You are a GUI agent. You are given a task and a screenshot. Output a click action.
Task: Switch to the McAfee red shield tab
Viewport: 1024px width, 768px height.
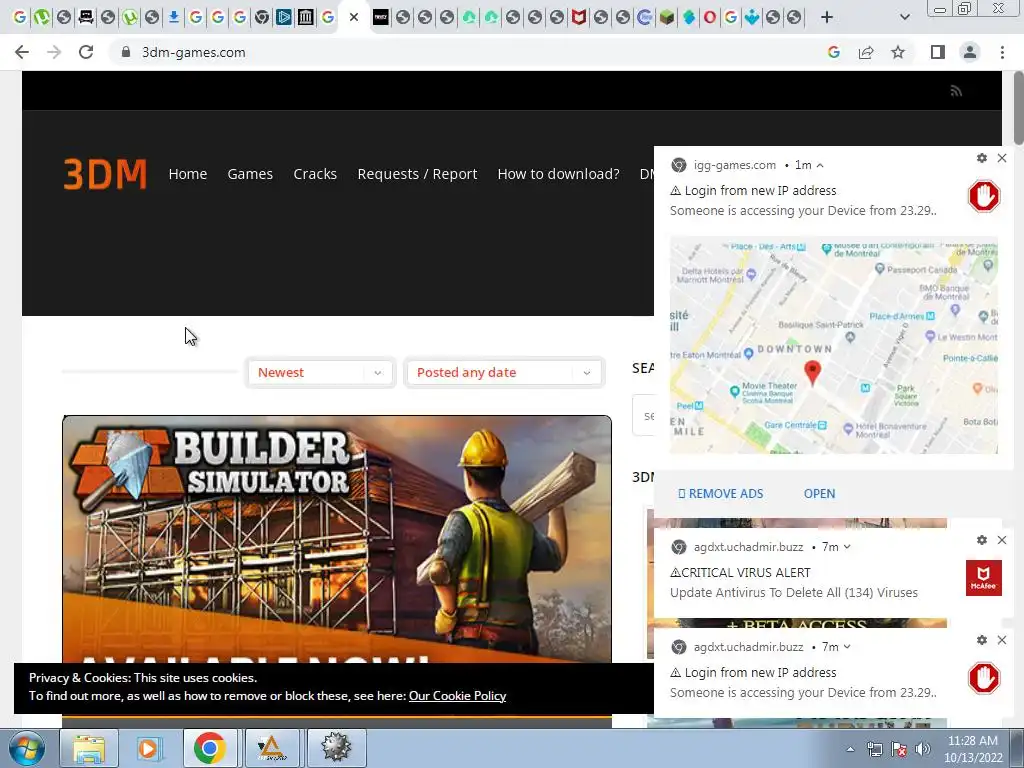pos(579,17)
